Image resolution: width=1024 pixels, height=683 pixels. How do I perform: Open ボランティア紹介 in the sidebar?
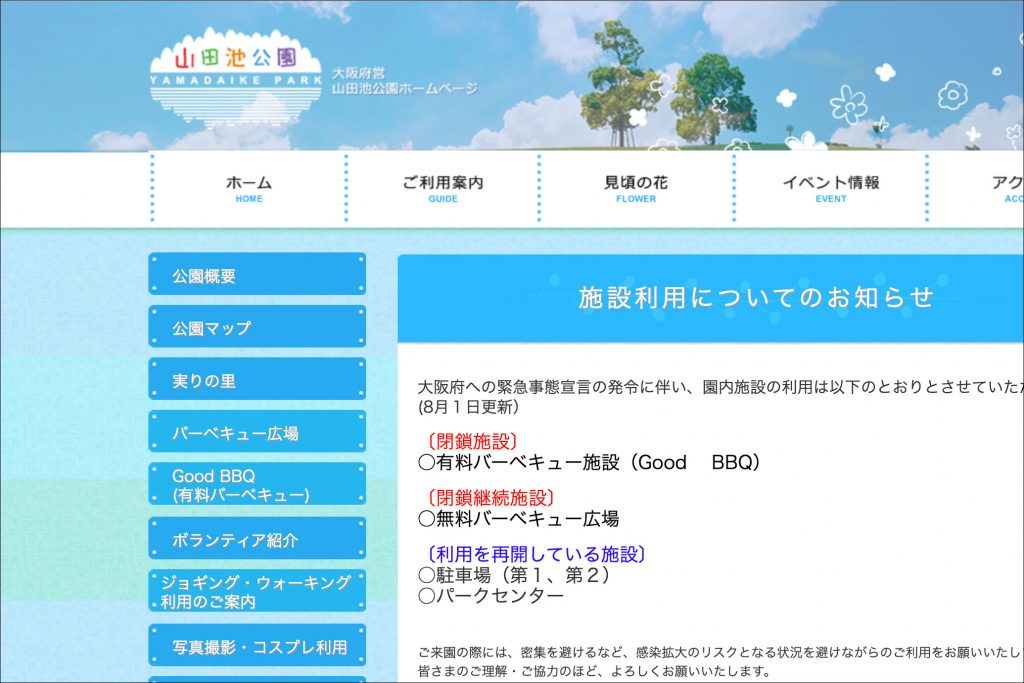click(x=257, y=540)
